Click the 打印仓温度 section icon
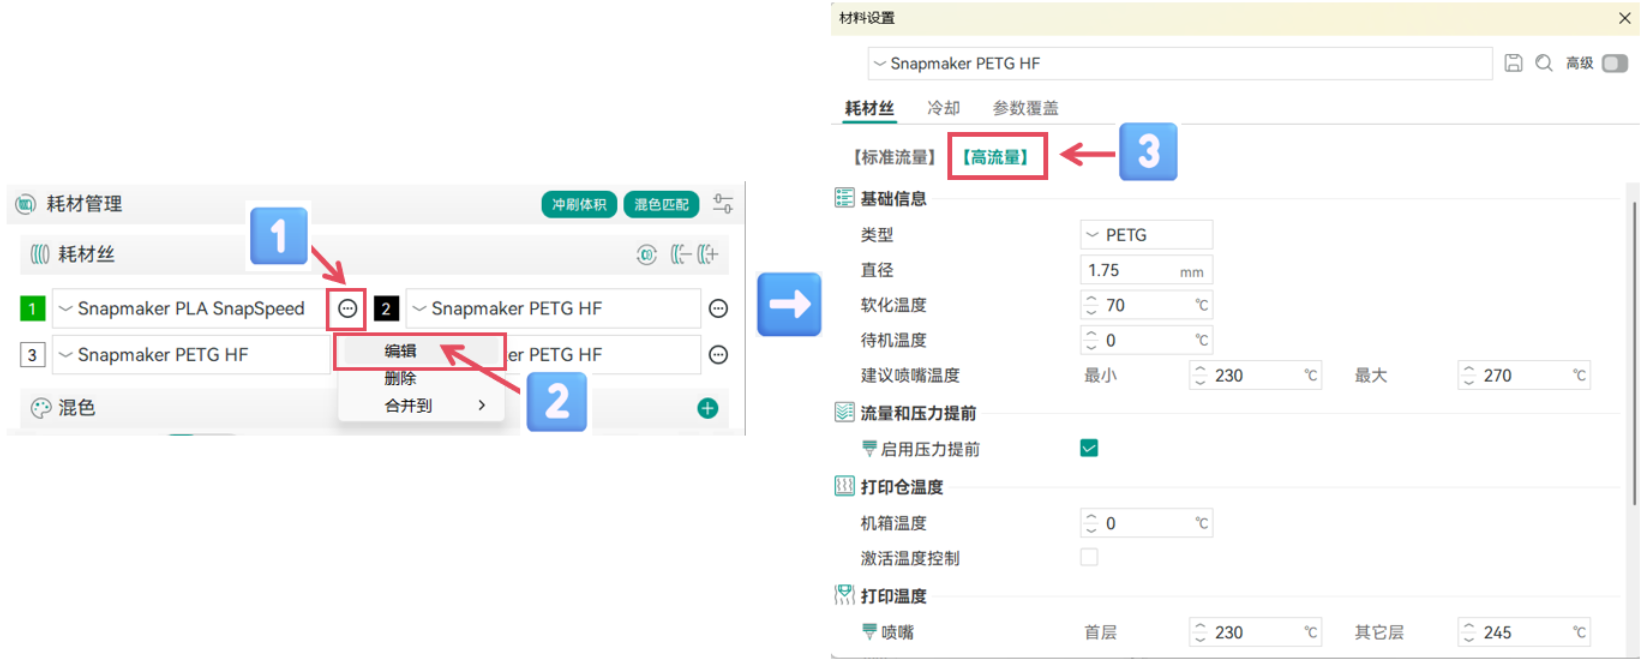Screen dimensions: 1645x667 (844, 486)
